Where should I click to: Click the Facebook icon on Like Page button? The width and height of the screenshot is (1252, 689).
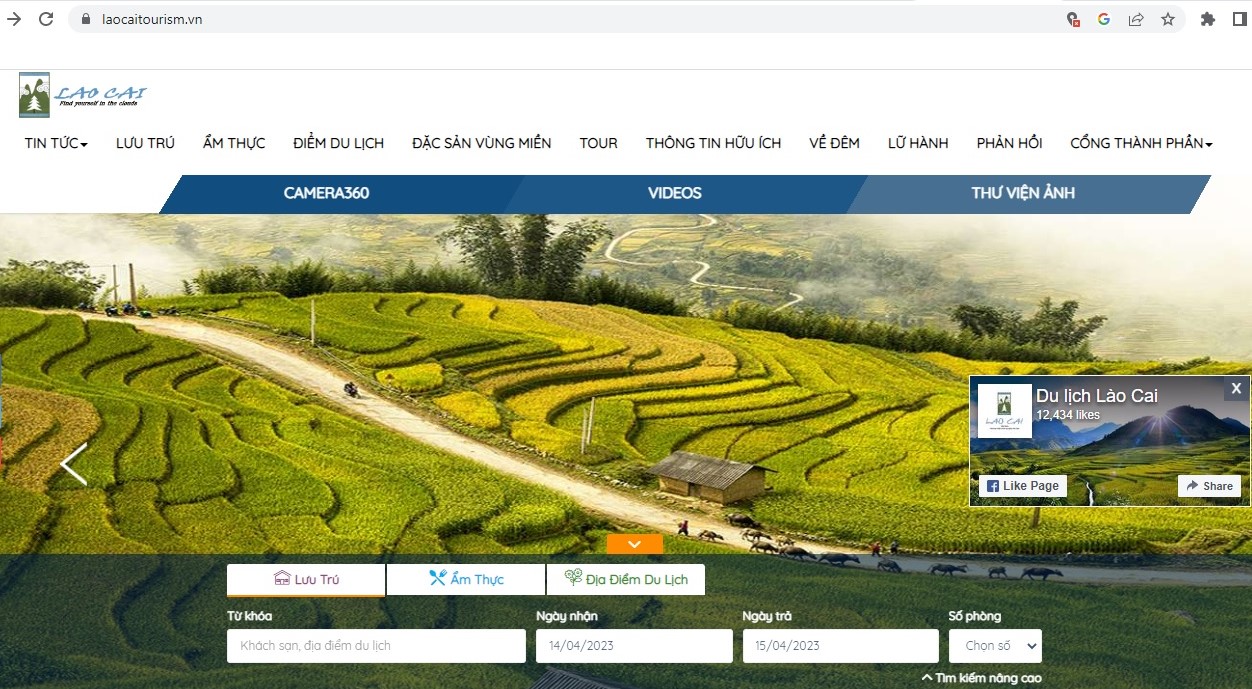tap(991, 485)
